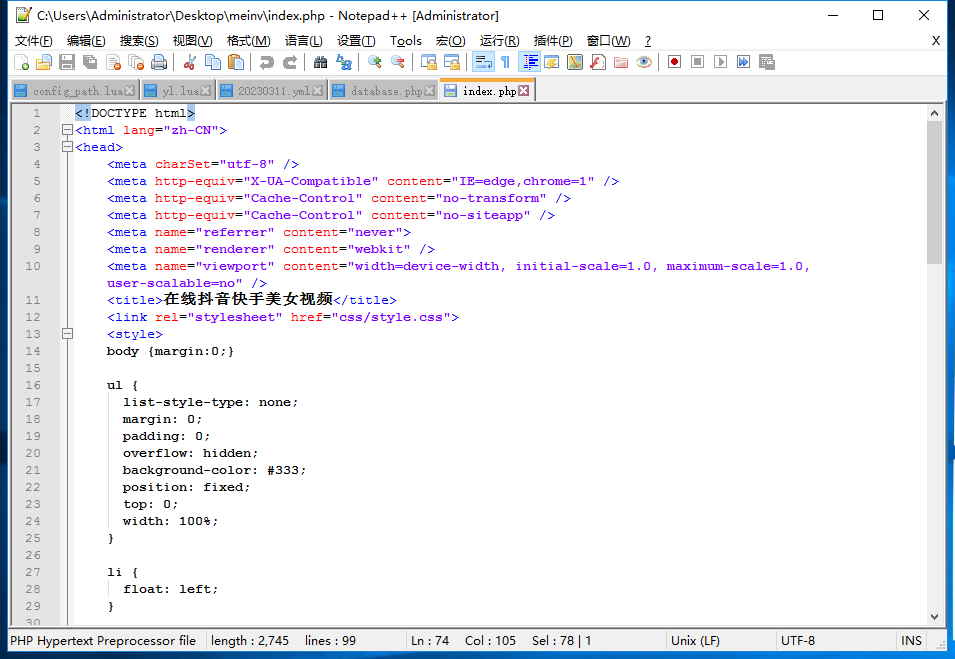Click the vertical scrollbar down arrow
This screenshot has width=955, height=659.
click(934, 617)
